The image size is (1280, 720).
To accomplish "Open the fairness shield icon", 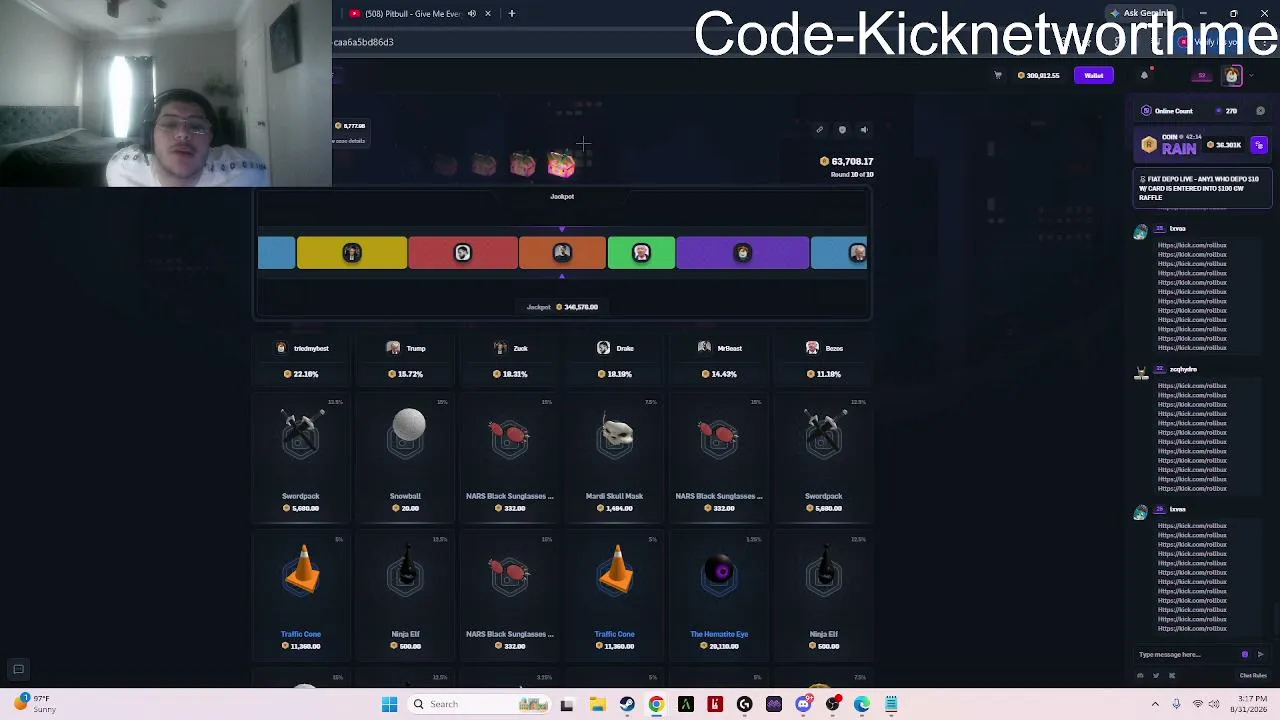I will pyautogui.click(x=842, y=129).
